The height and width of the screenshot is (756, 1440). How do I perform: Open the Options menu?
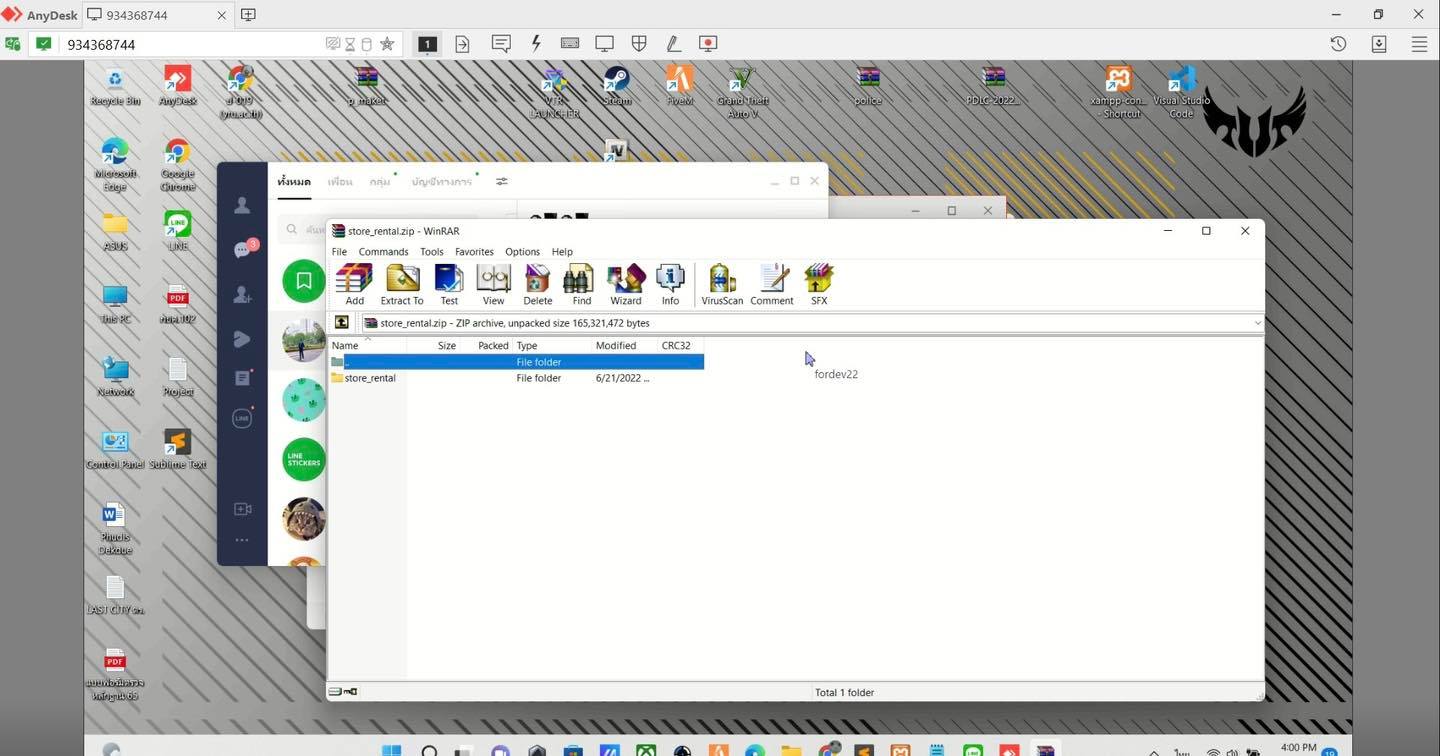coord(522,252)
